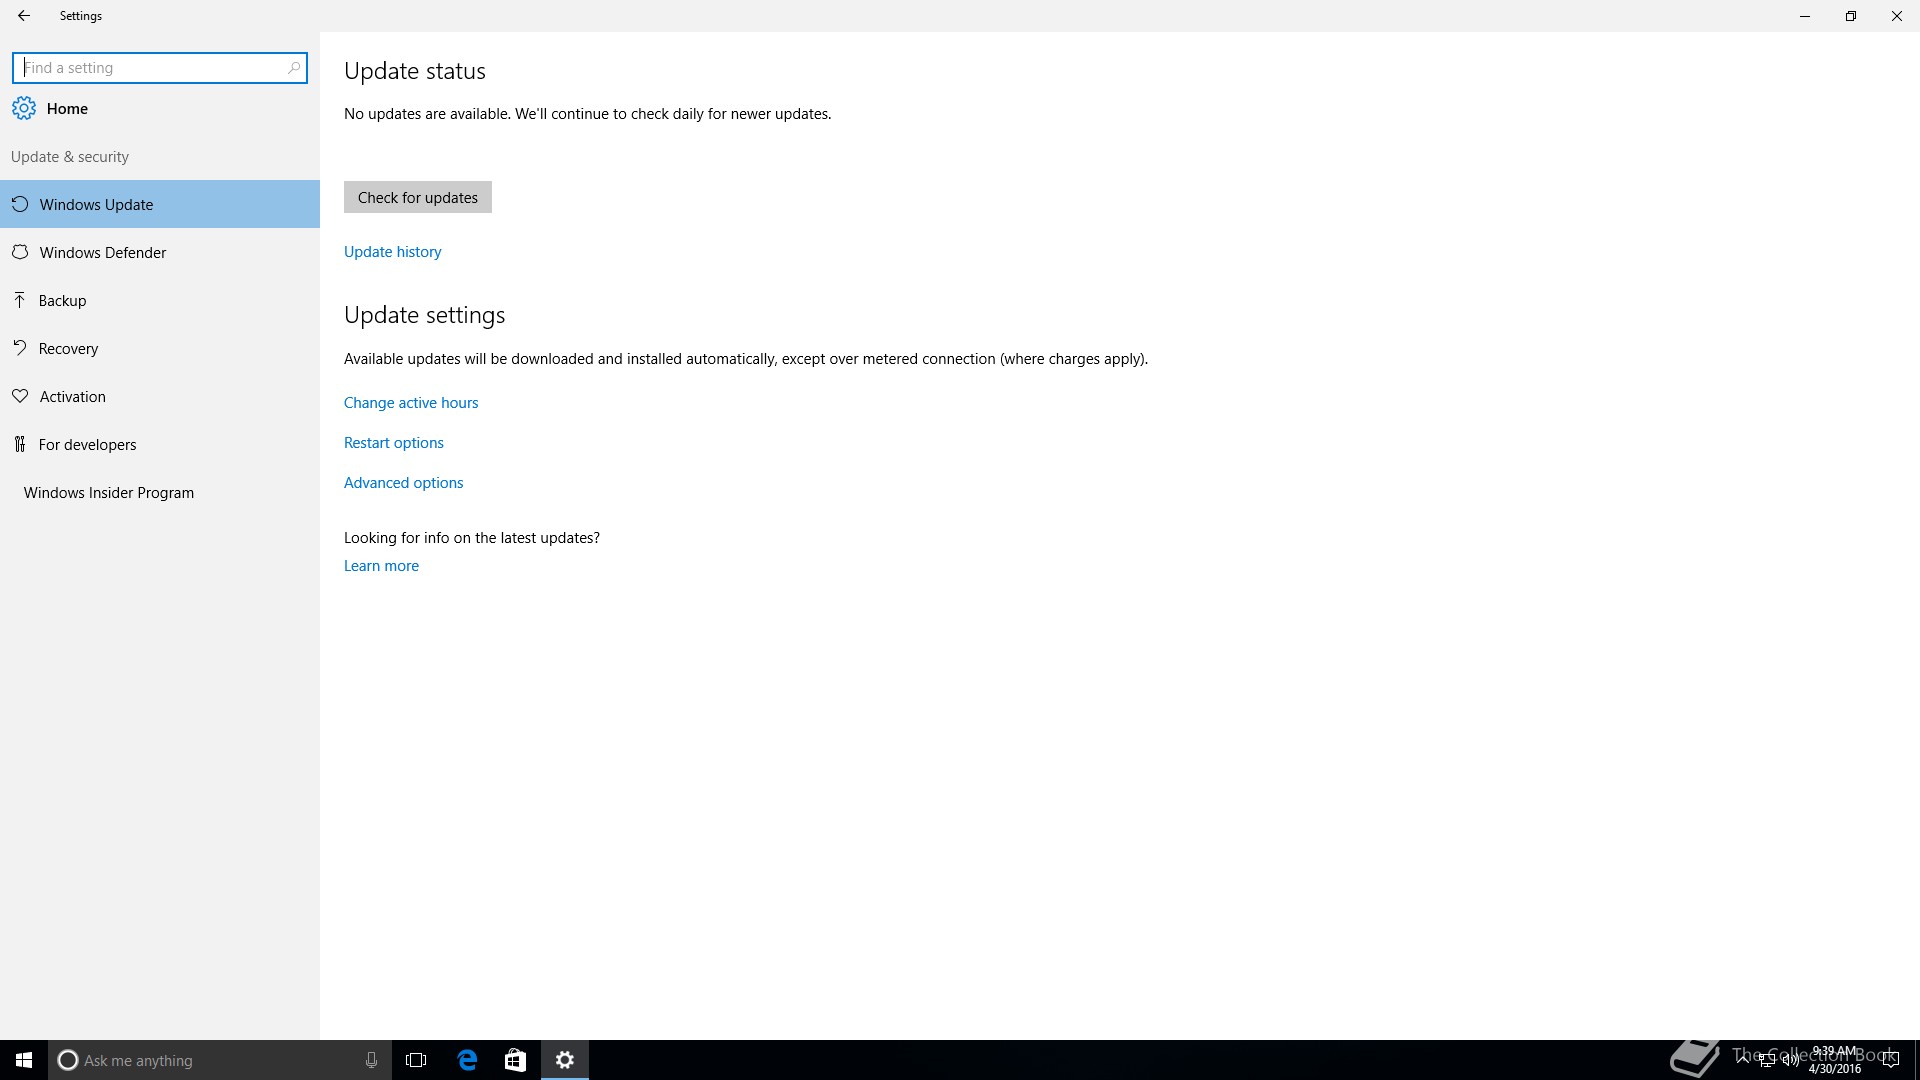Focus the Find a setting search box
The width and height of the screenshot is (1920, 1080).
160,68
